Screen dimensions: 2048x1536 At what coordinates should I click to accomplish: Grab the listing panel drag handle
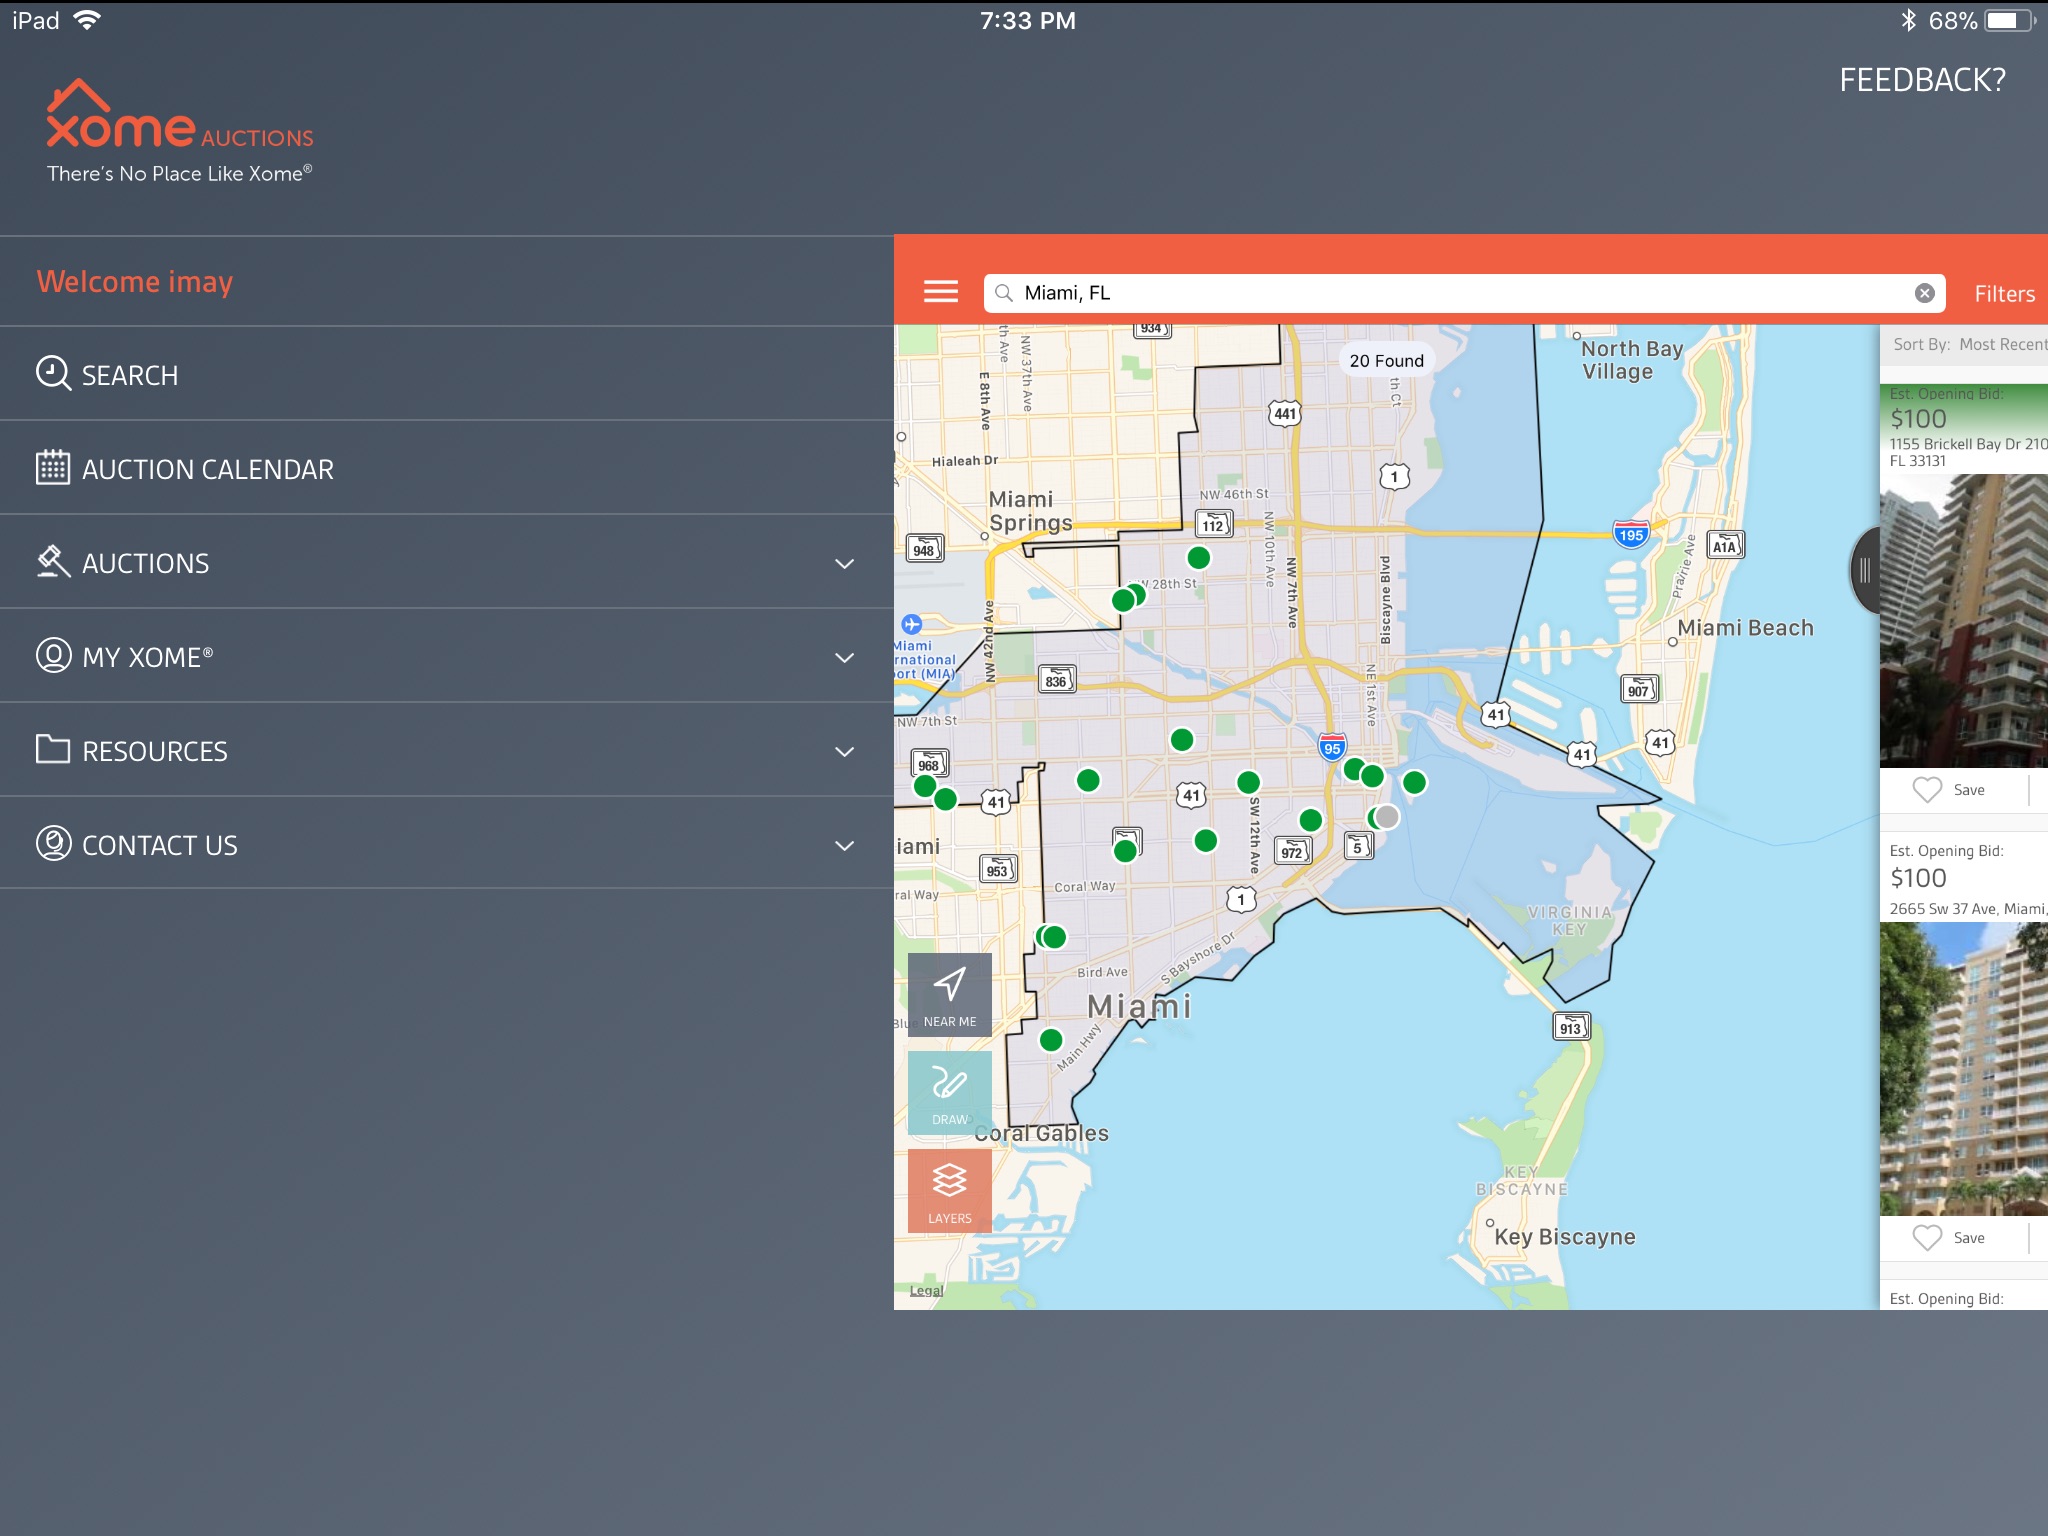pyautogui.click(x=1865, y=571)
